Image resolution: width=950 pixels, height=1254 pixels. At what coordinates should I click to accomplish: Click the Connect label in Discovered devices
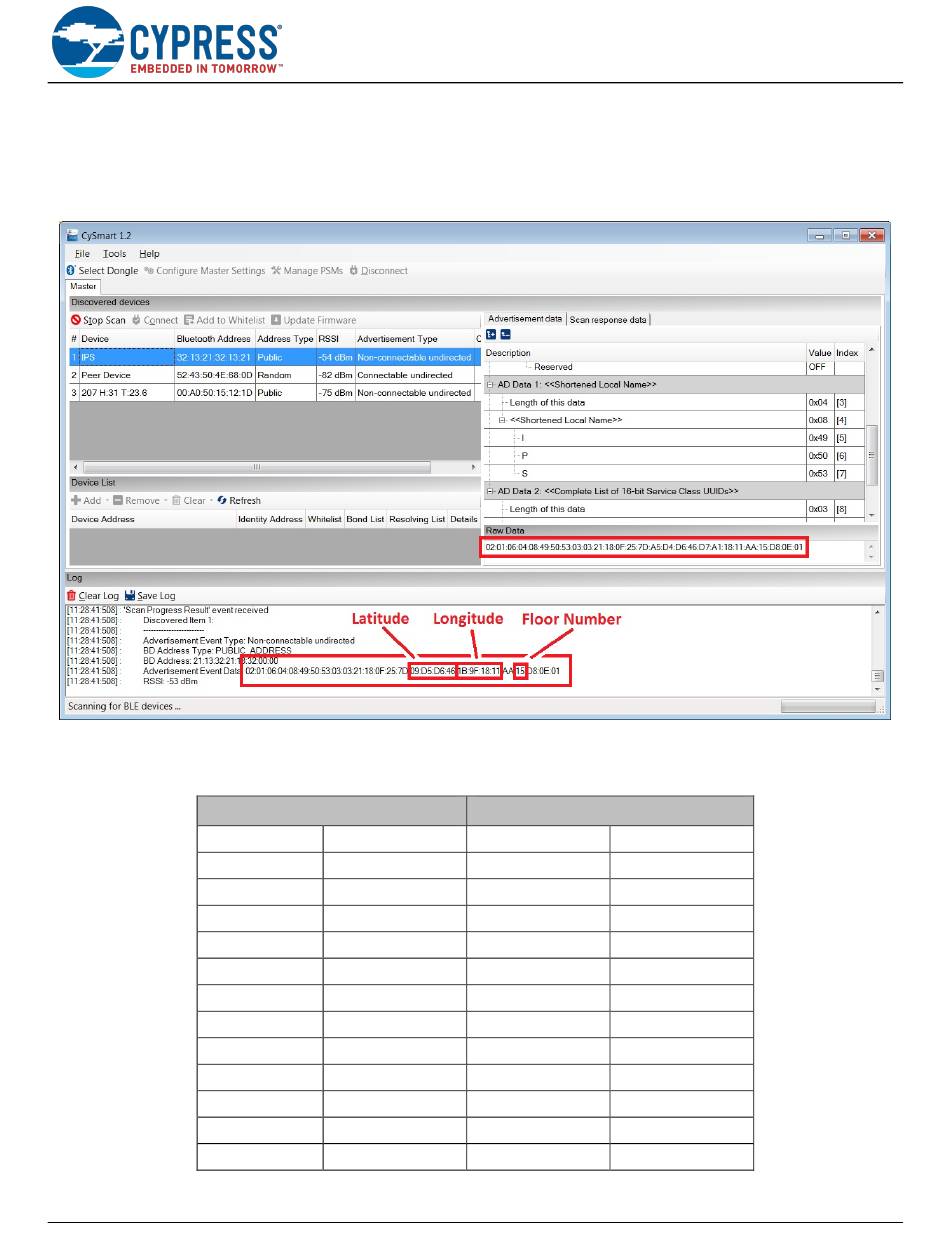click(161, 320)
